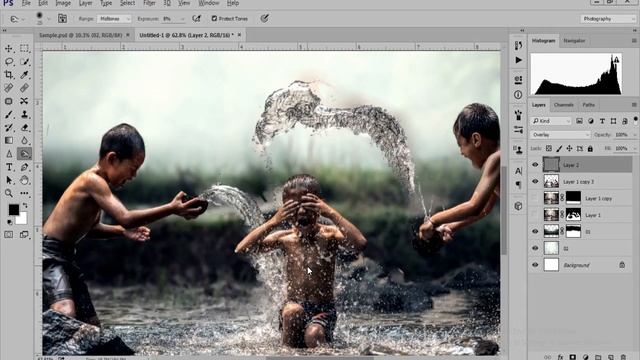Toggle lock image pixels brush icon
This screenshot has width=640, height=360.
point(559,149)
